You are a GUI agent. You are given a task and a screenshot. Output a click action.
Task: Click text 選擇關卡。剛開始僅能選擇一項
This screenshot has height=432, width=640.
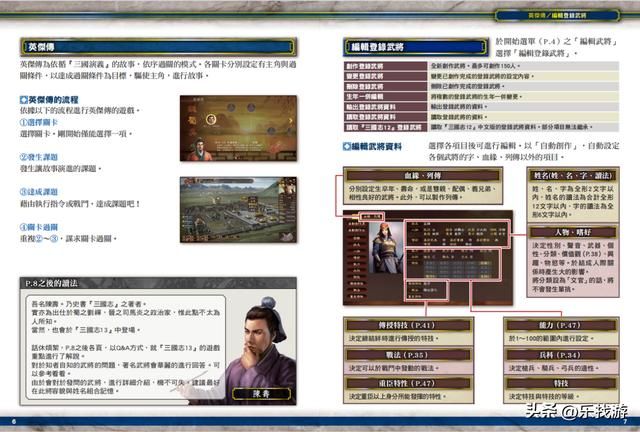click(76, 134)
